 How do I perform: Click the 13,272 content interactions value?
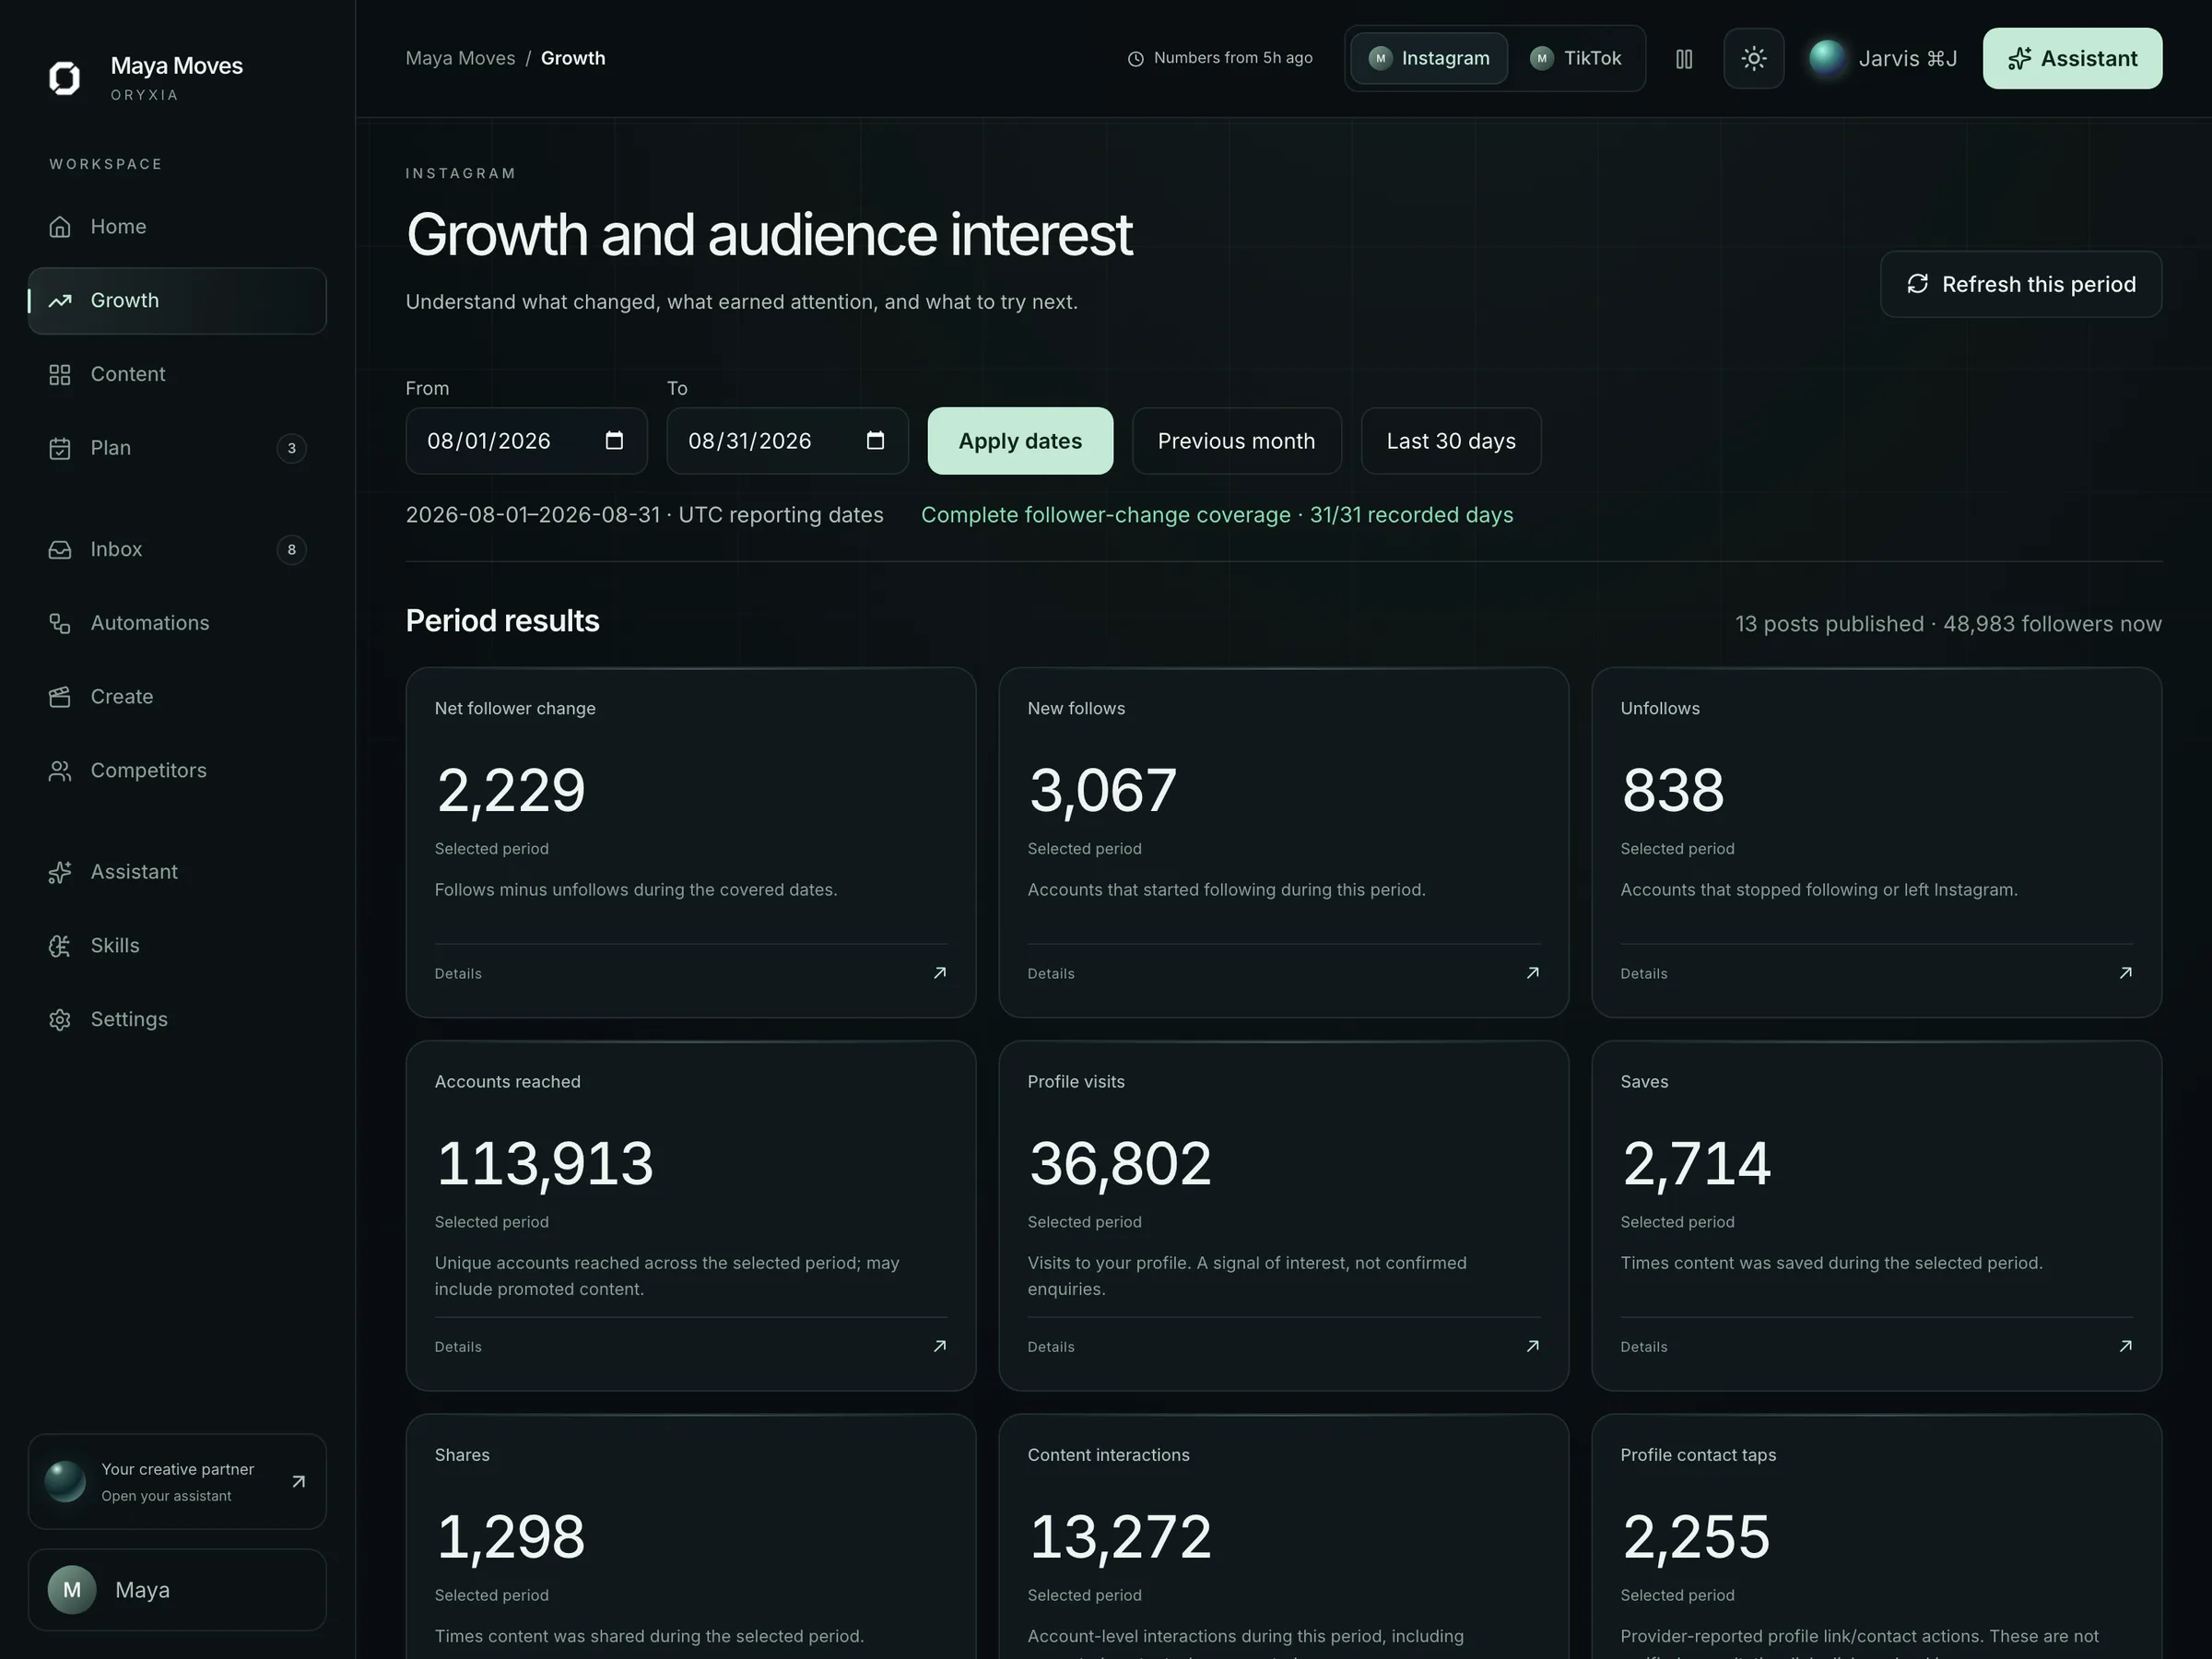[x=1120, y=1537]
